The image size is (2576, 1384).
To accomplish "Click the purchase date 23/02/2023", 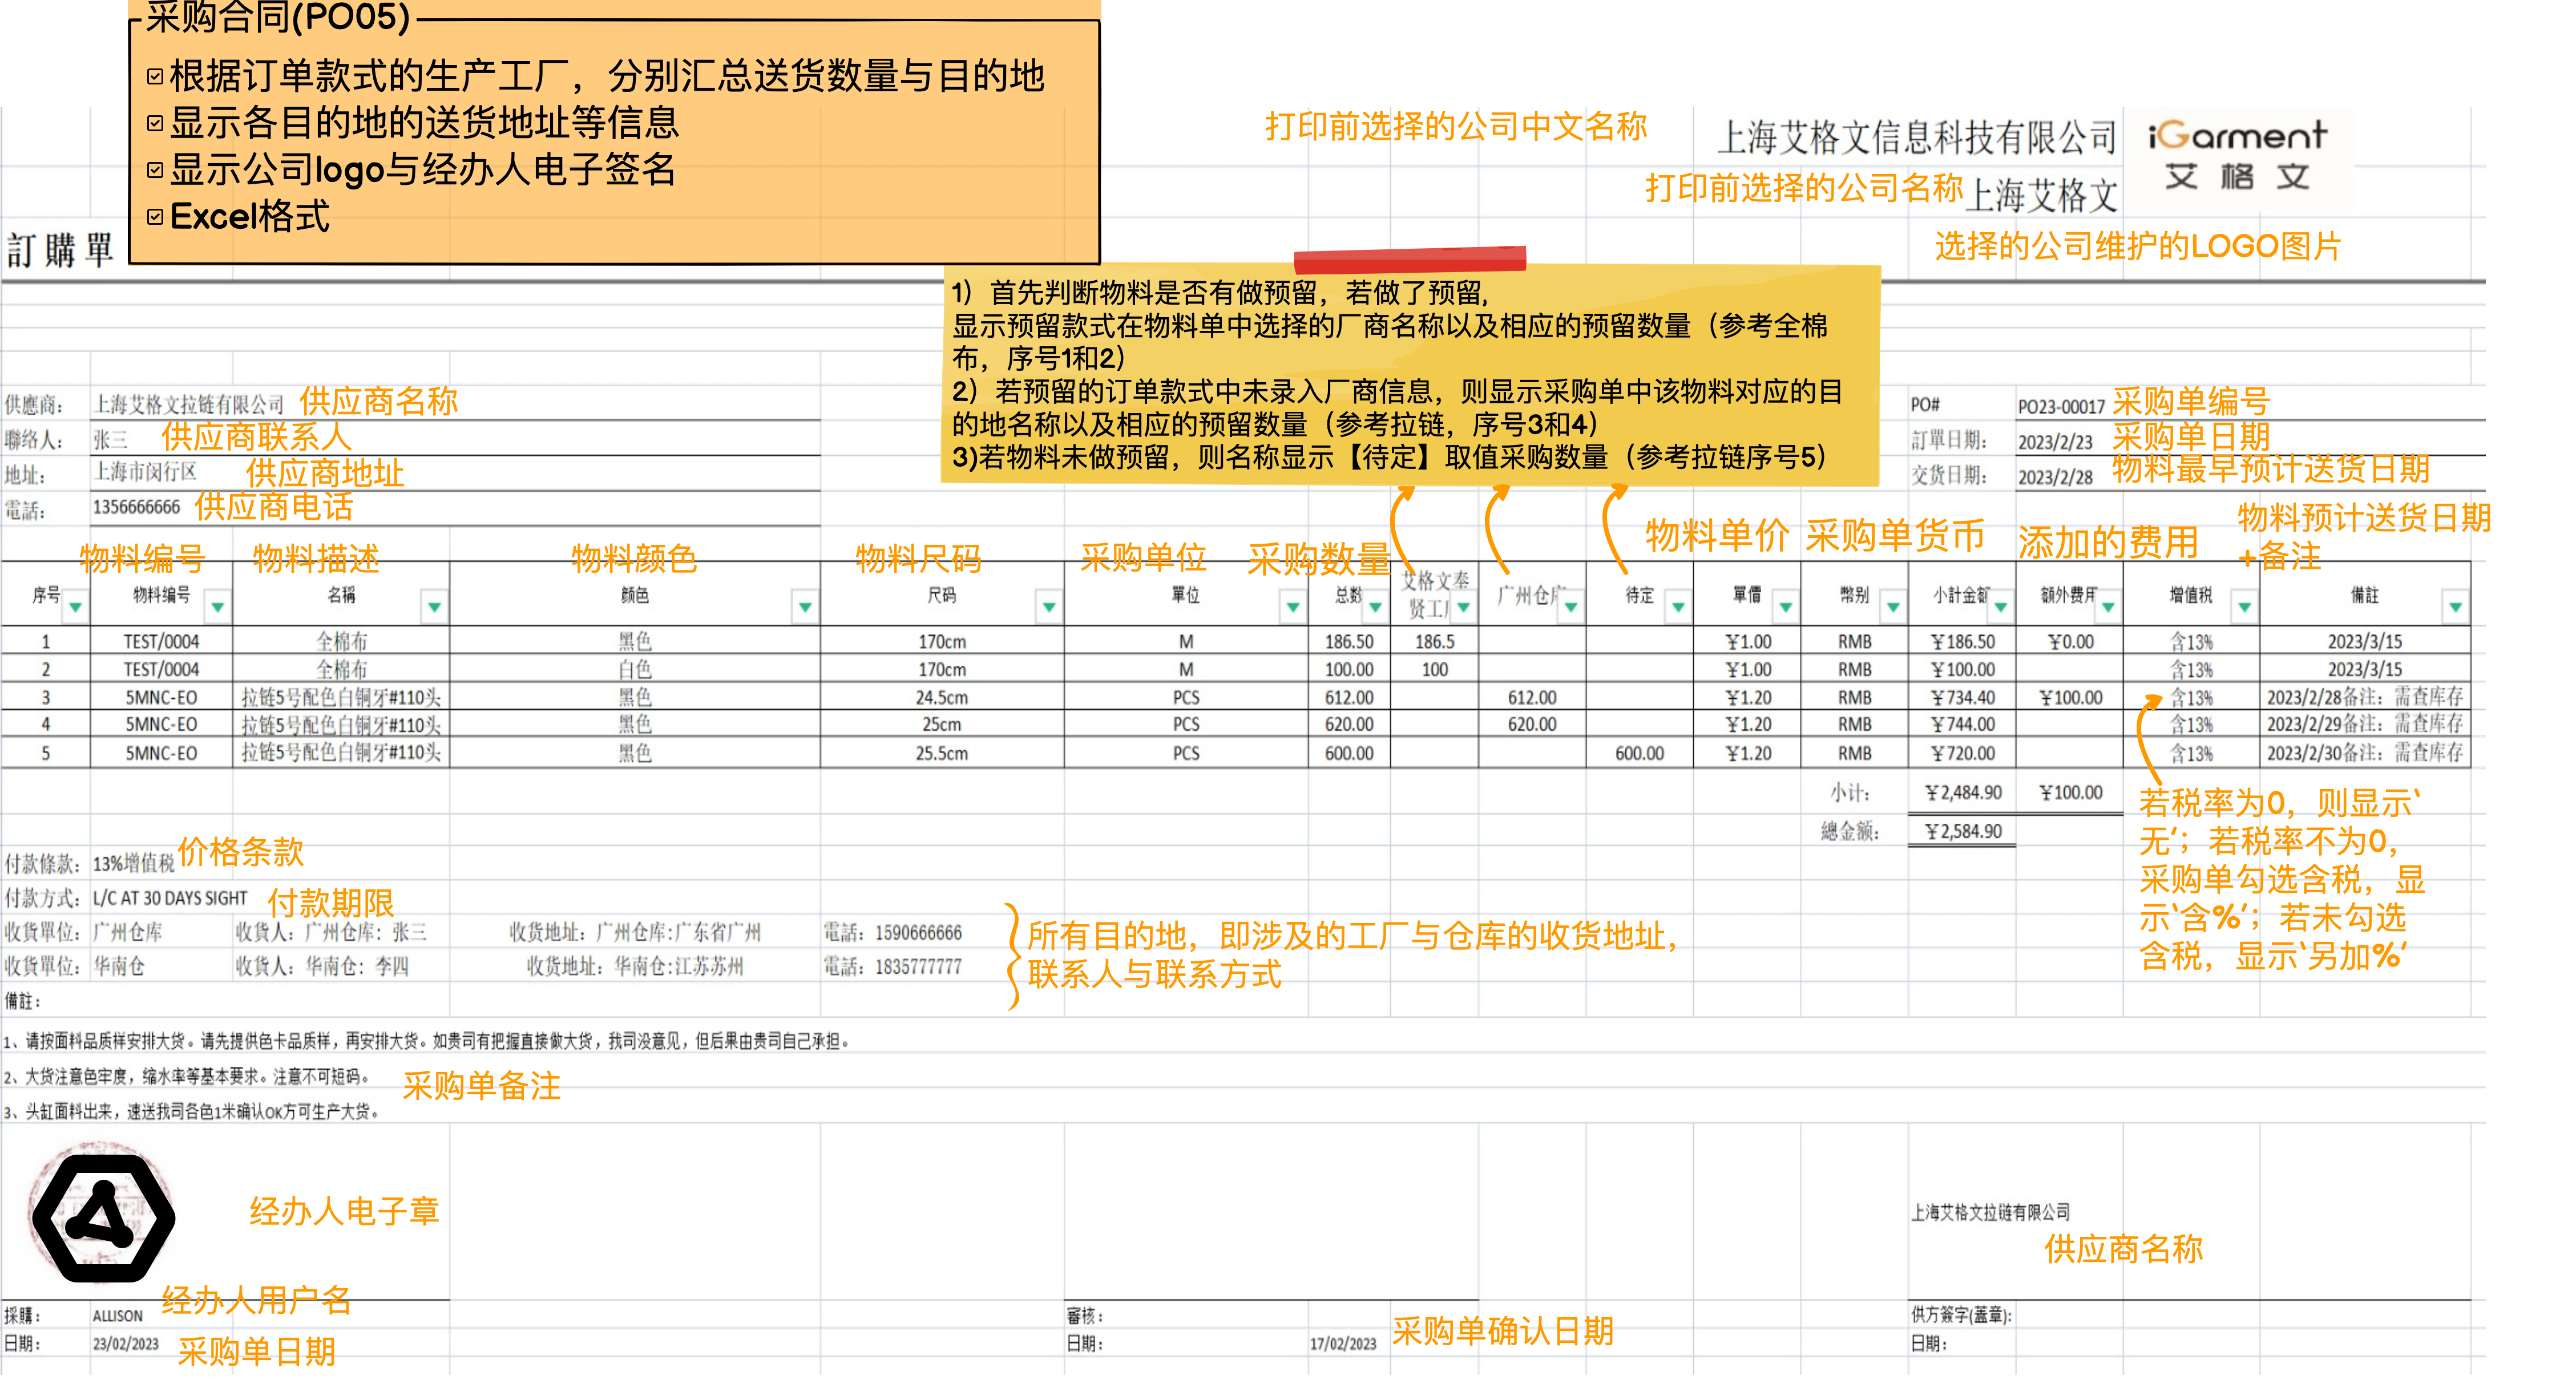I will (126, 1344).
